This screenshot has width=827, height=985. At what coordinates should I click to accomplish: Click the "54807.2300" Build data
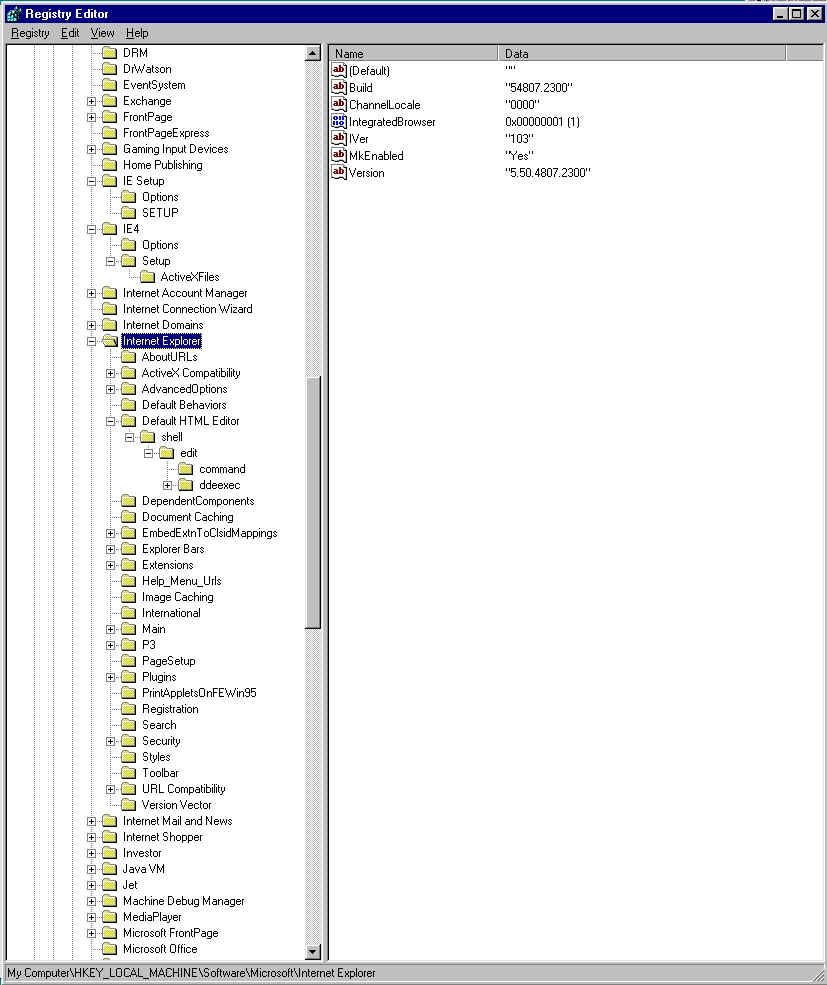pos(539,88)
